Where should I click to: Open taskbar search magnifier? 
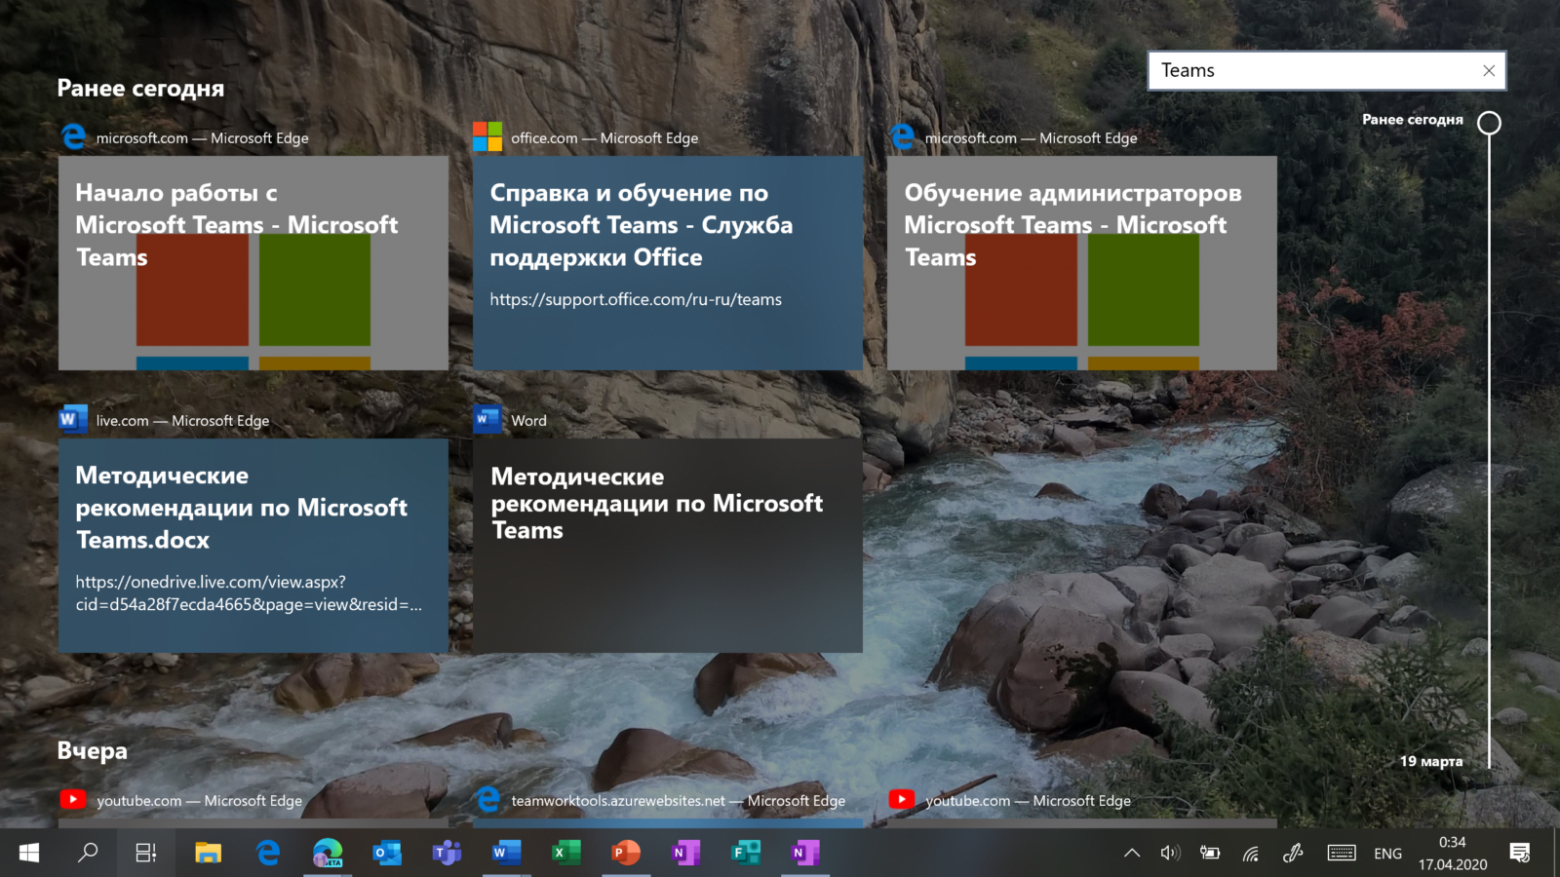click(x=88, y=853)
